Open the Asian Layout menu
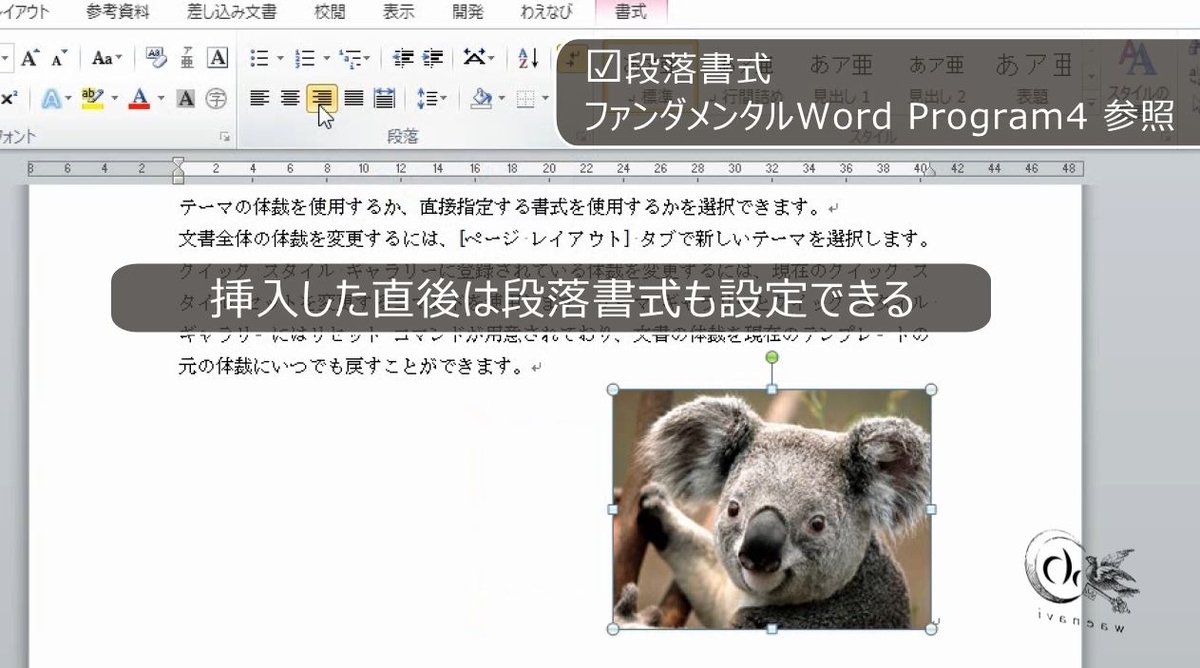1200x668 pixels. coord(478,58)
